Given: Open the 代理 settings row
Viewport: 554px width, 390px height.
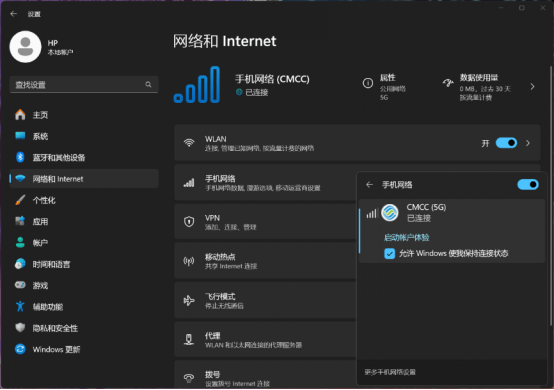Looking at the screenshot, I should click(265, 339).
